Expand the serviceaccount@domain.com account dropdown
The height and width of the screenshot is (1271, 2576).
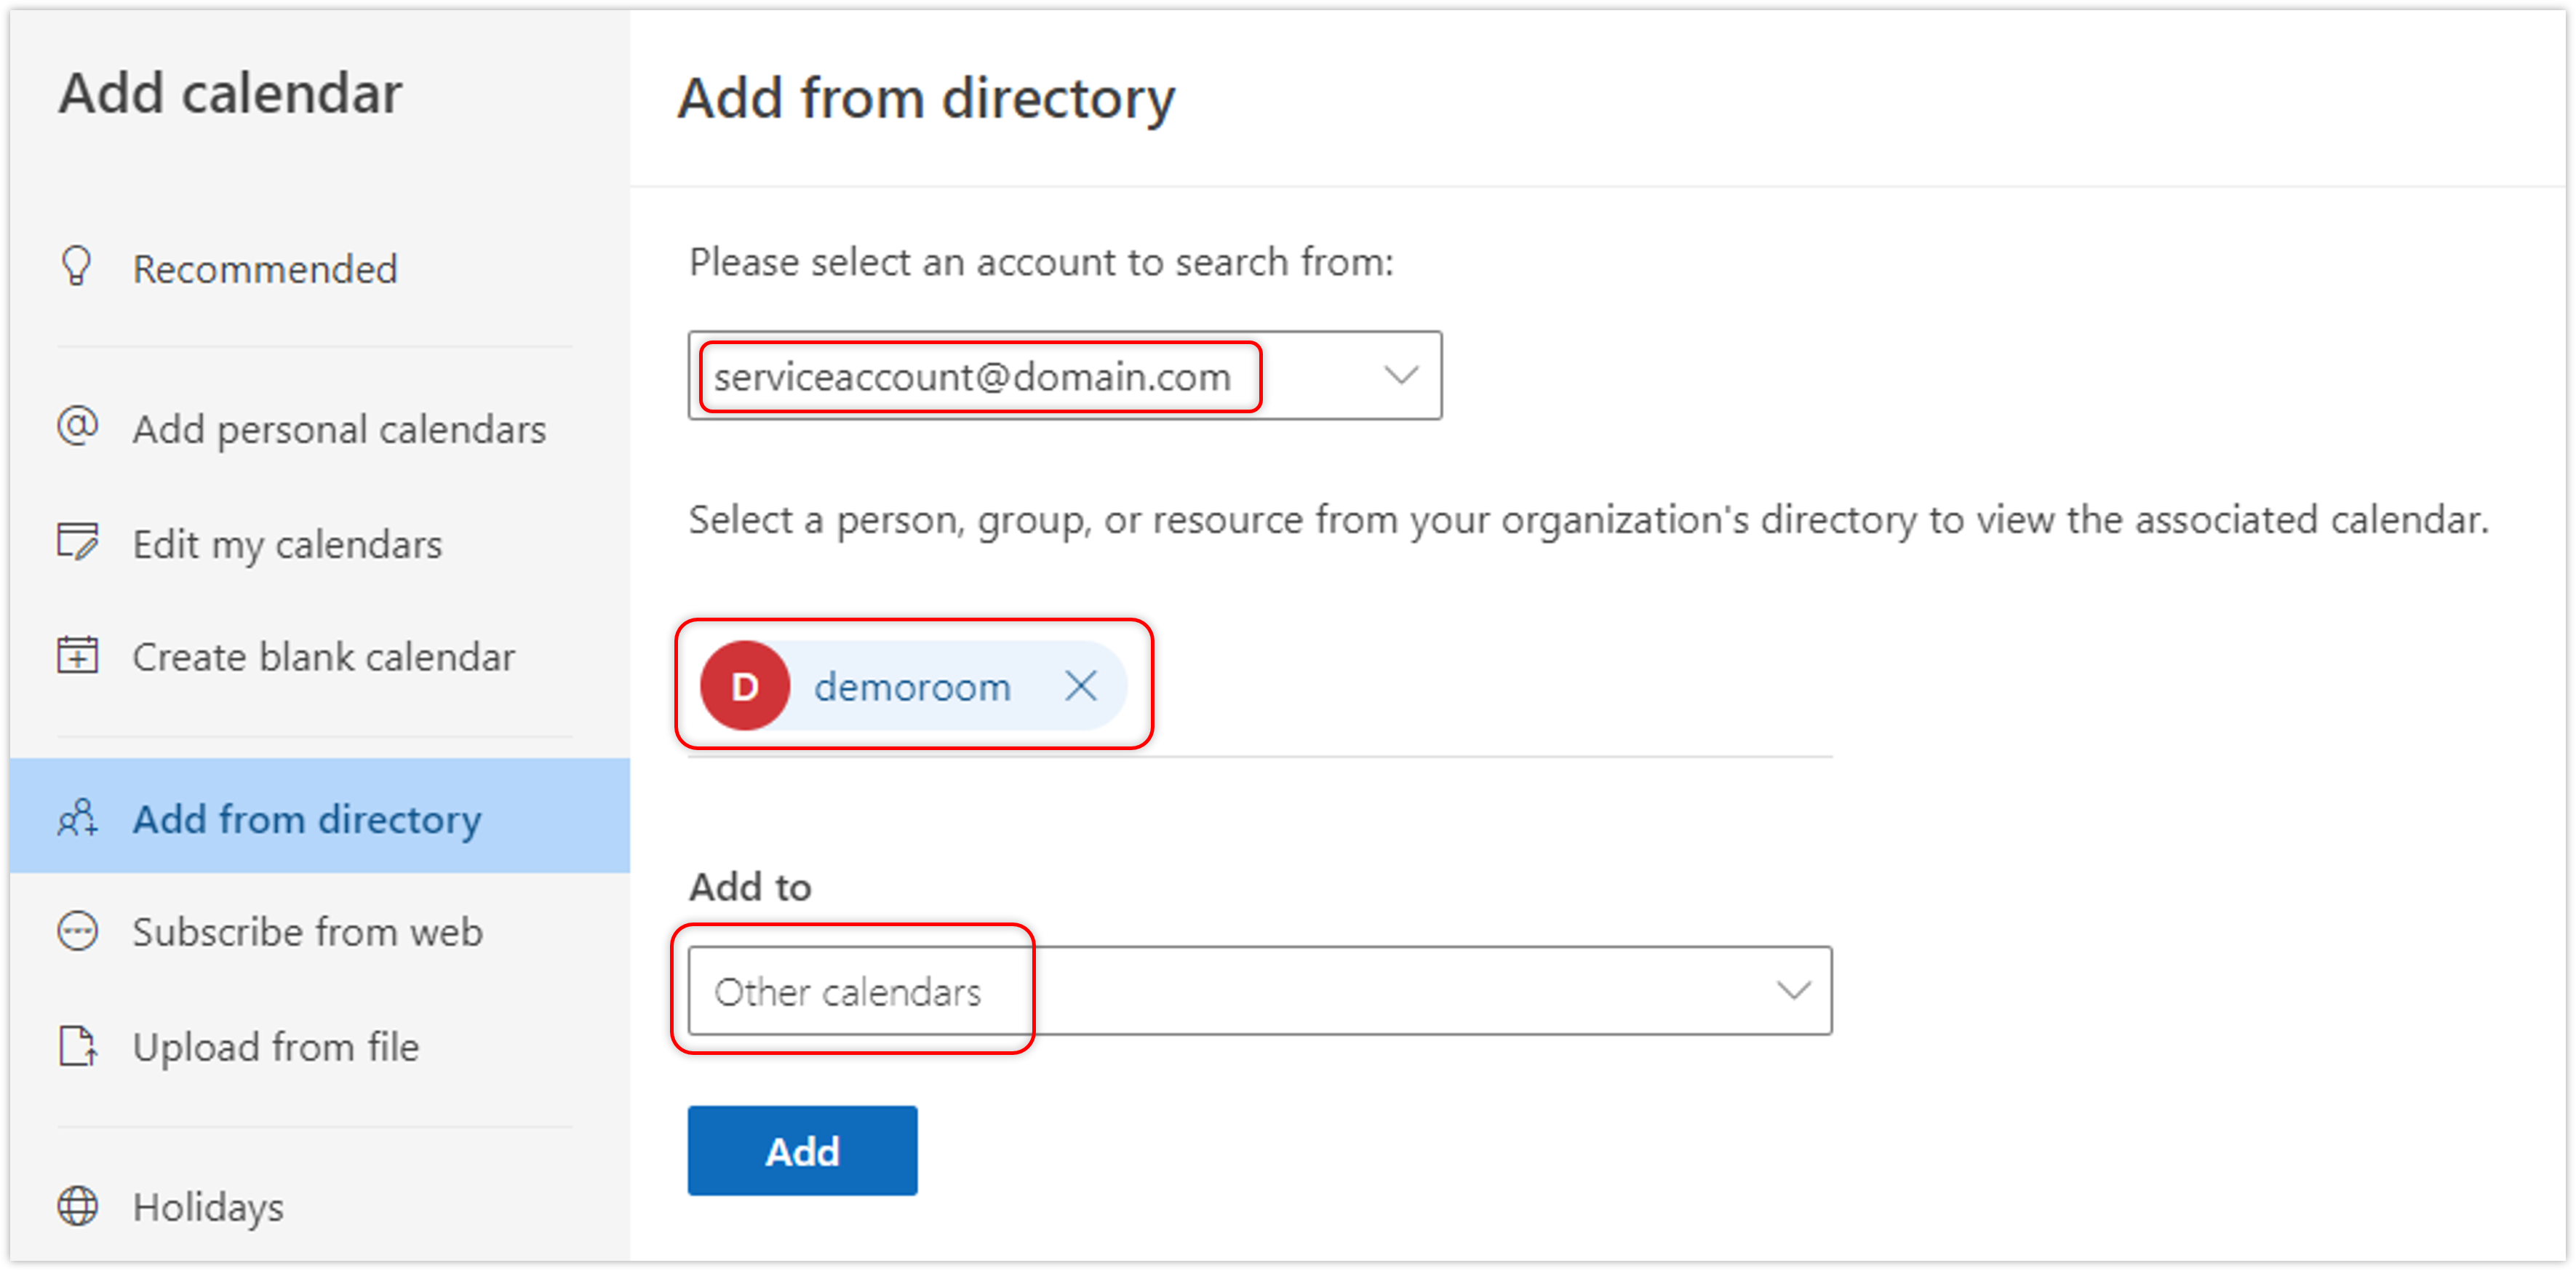(1065, 376)
